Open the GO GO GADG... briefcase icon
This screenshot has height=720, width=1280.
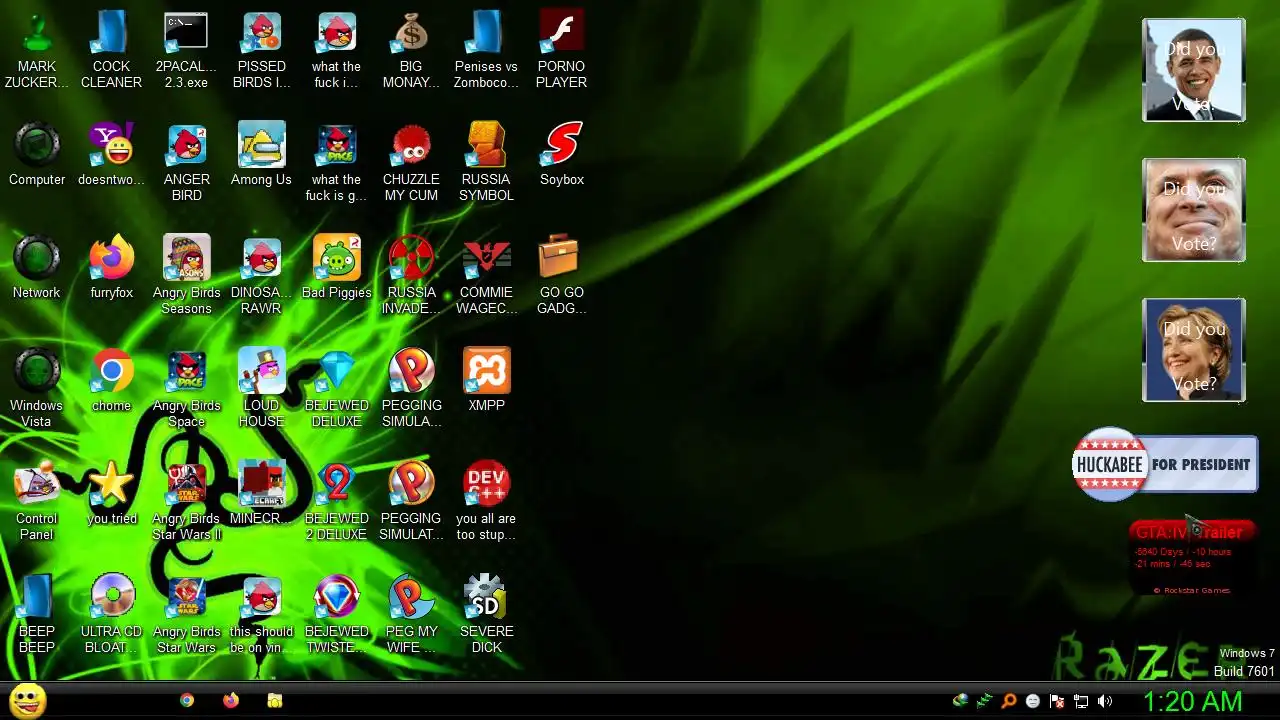click(x=561, y=276)
